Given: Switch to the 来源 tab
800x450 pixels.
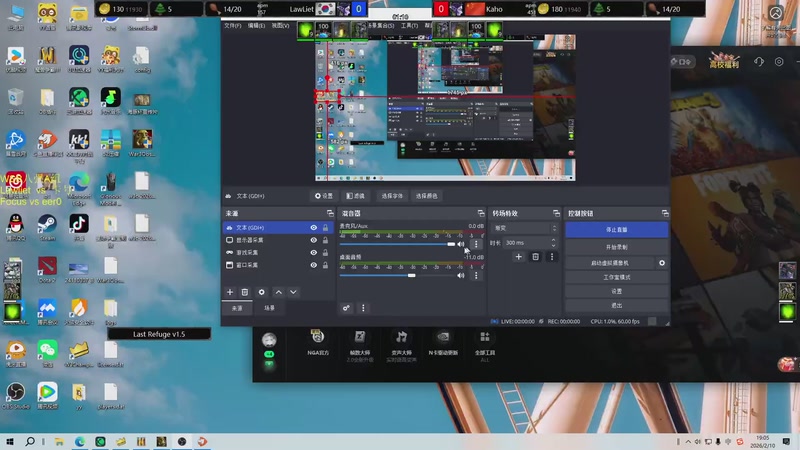Looking at the screenshot, I should click(237, 308).
